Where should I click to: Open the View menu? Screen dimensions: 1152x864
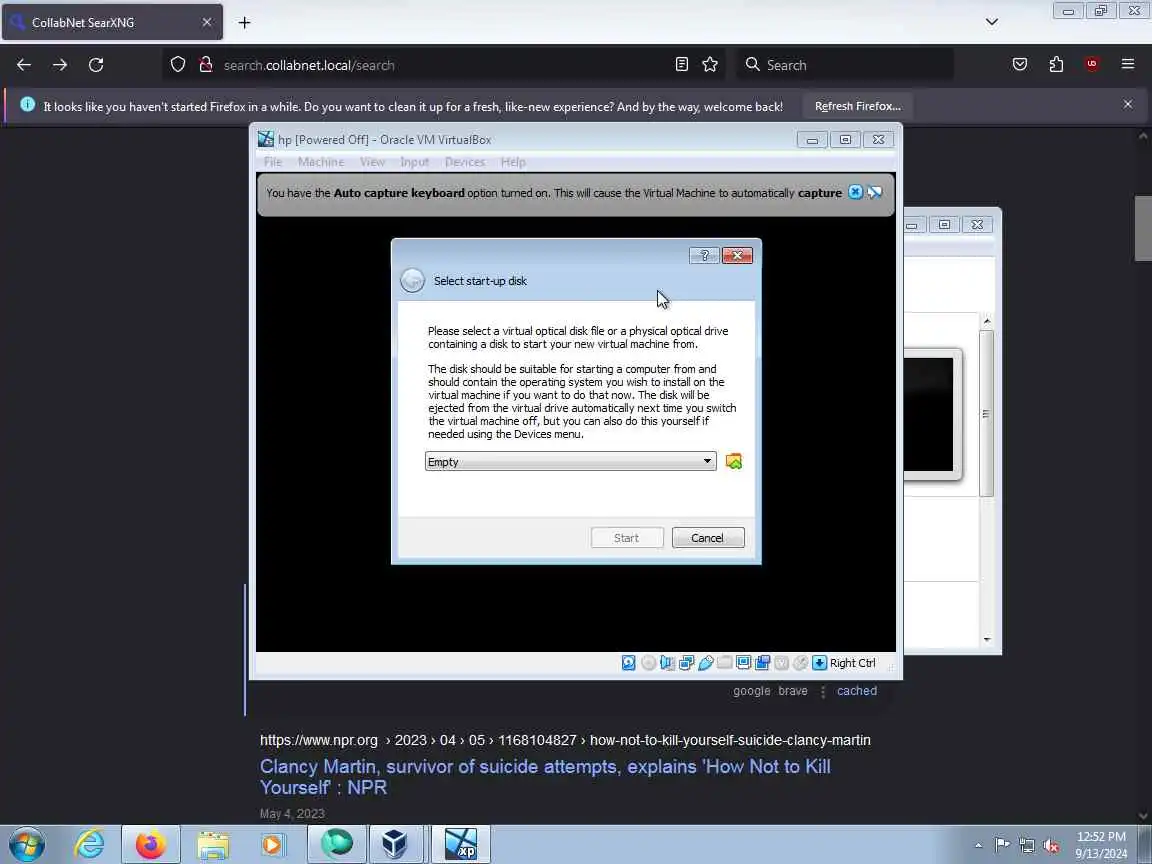(372, 162)
